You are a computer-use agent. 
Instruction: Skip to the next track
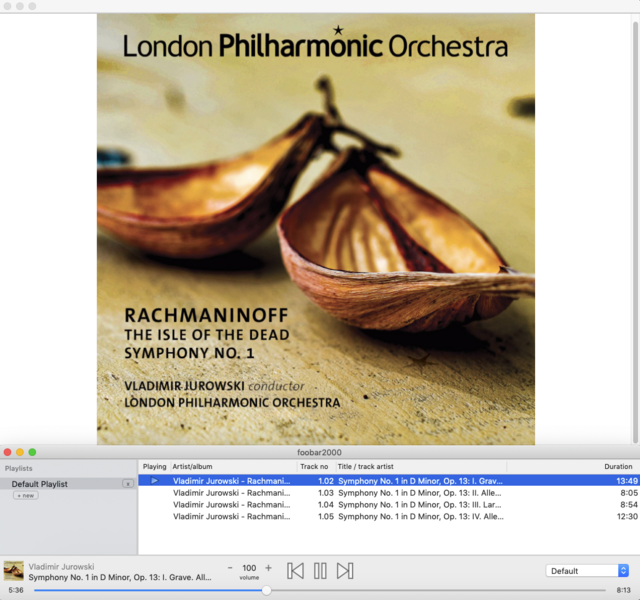pos(345,571)
